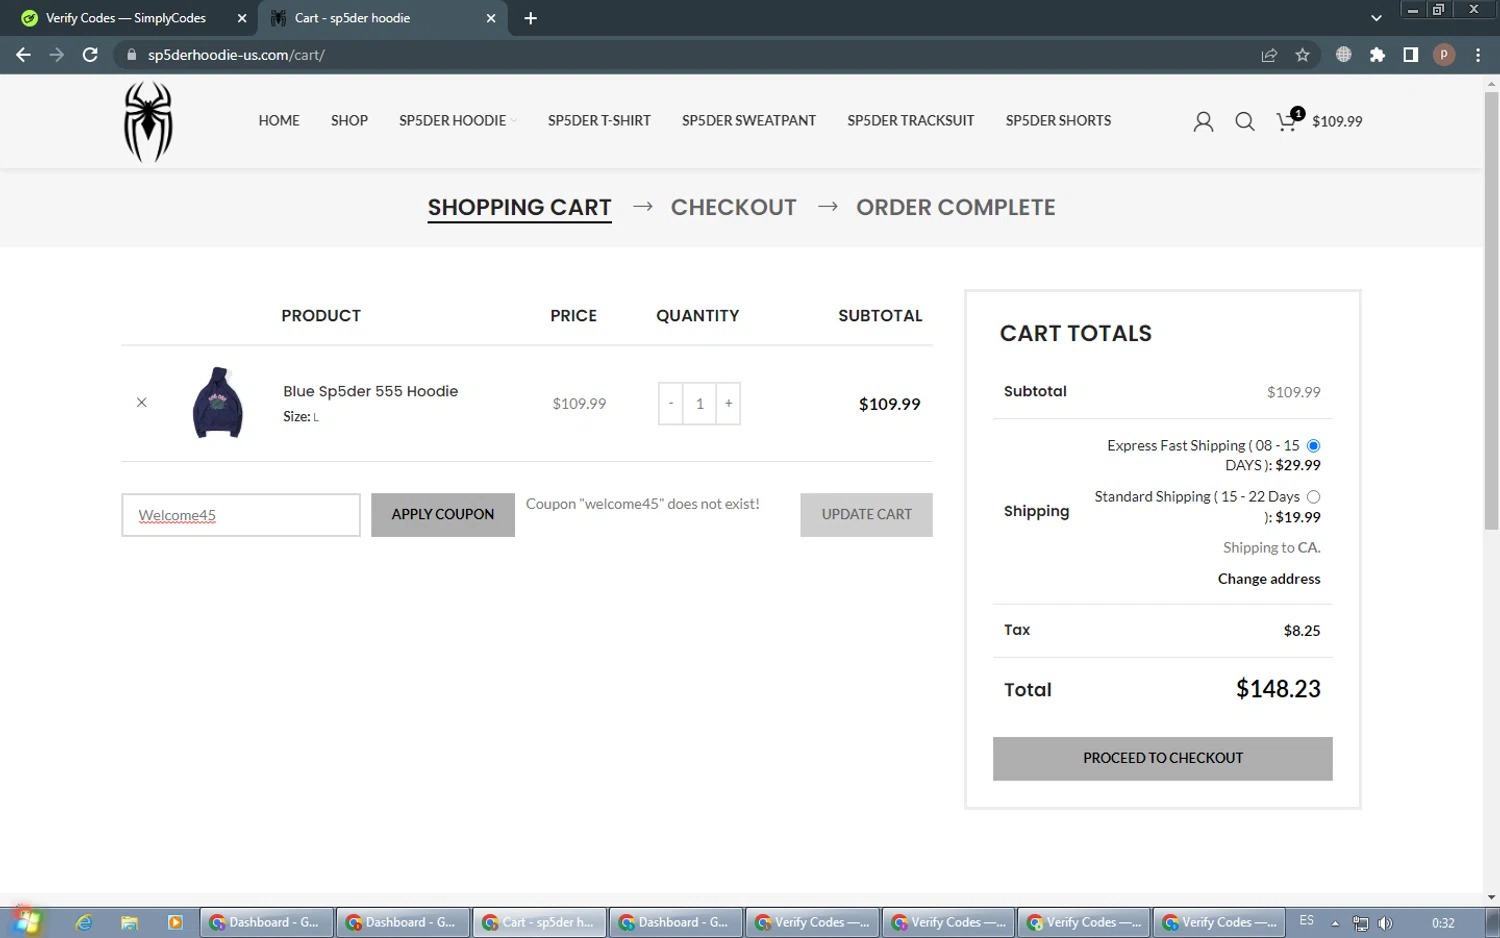Select Standard Shipping radio option
1500x938 pixels.
(x=1313, y=496)
